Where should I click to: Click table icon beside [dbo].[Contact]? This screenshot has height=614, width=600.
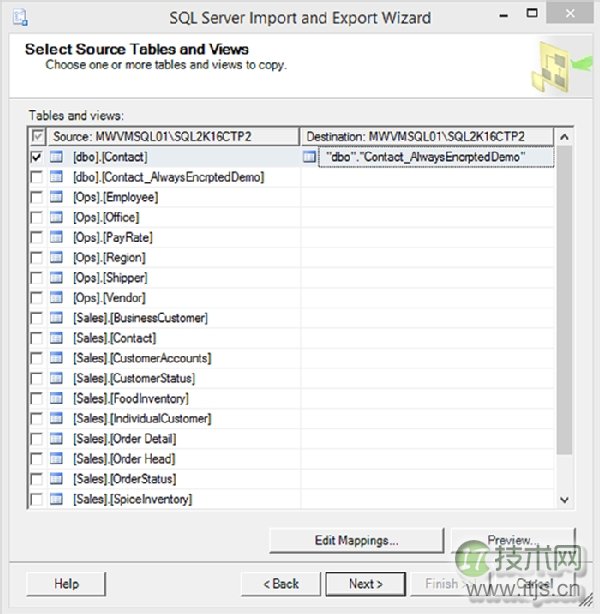tap(56, 157)
